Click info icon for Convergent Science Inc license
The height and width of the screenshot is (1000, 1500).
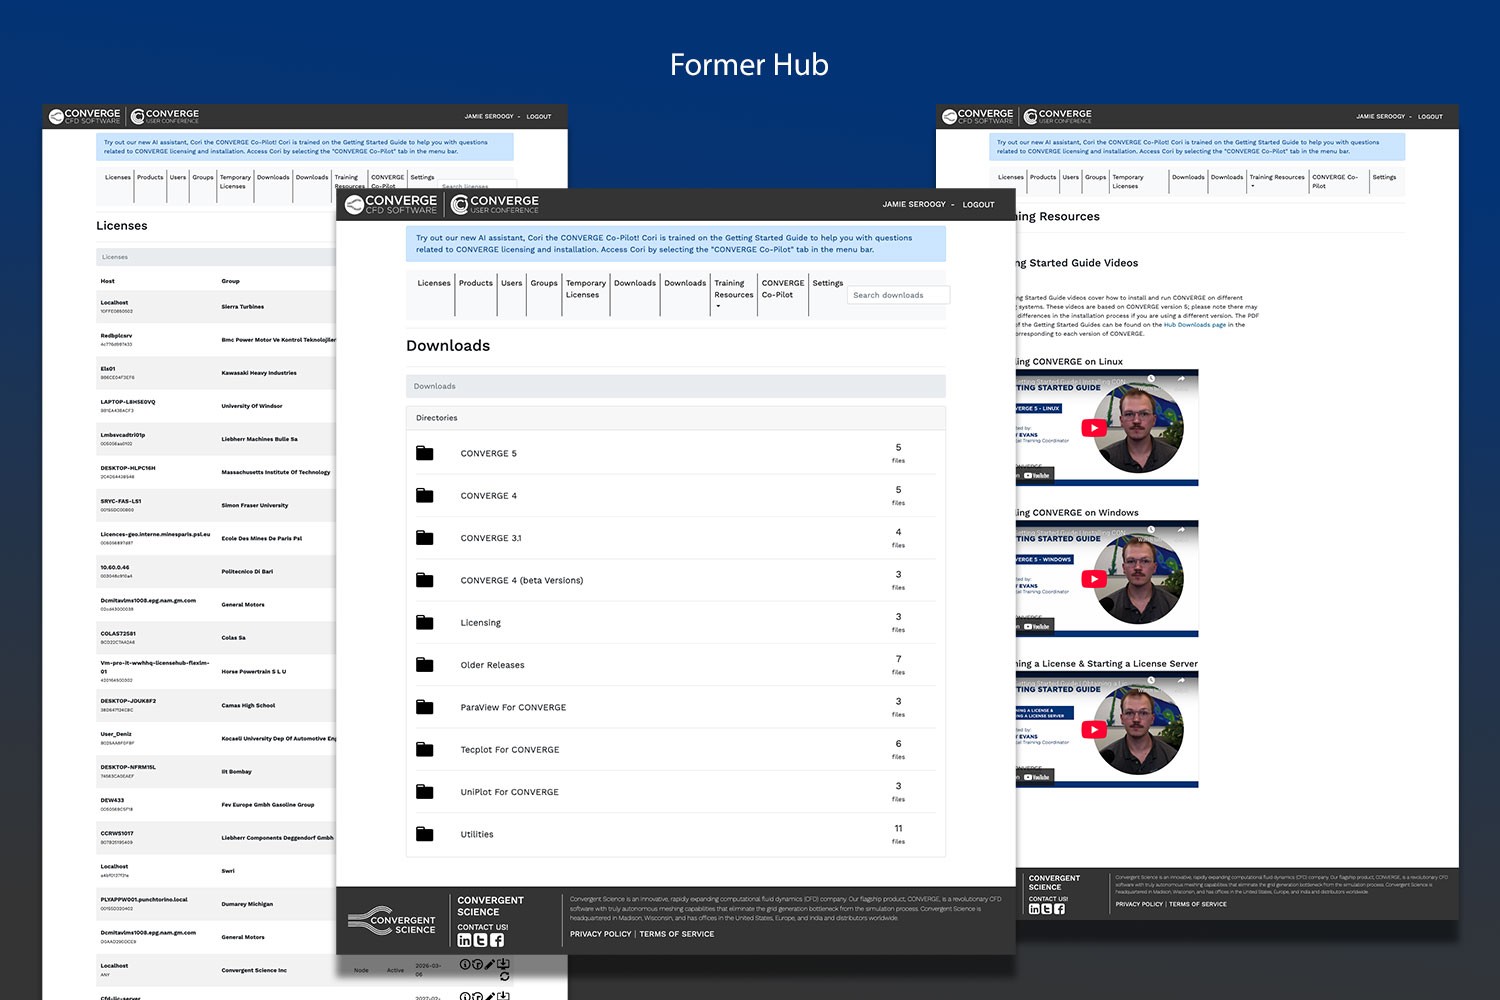(464, 964)
